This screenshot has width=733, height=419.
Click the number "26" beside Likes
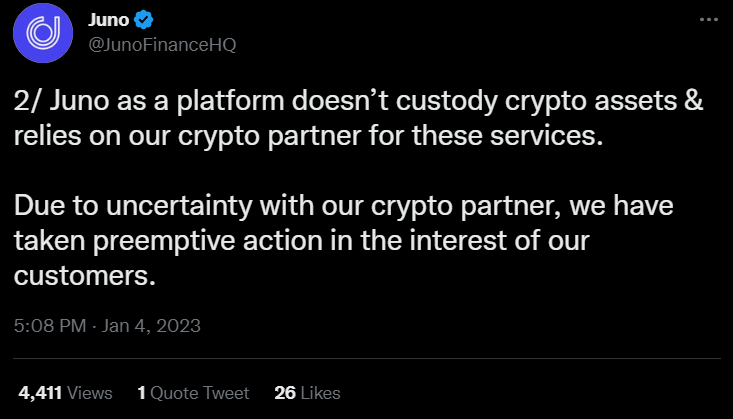tap(284, 392)
